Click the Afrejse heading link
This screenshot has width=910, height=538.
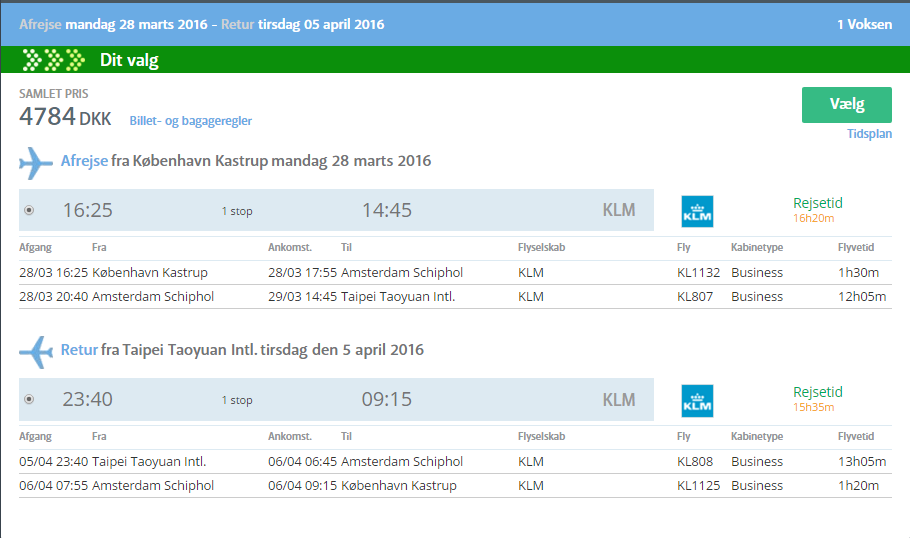click(84, 161)
